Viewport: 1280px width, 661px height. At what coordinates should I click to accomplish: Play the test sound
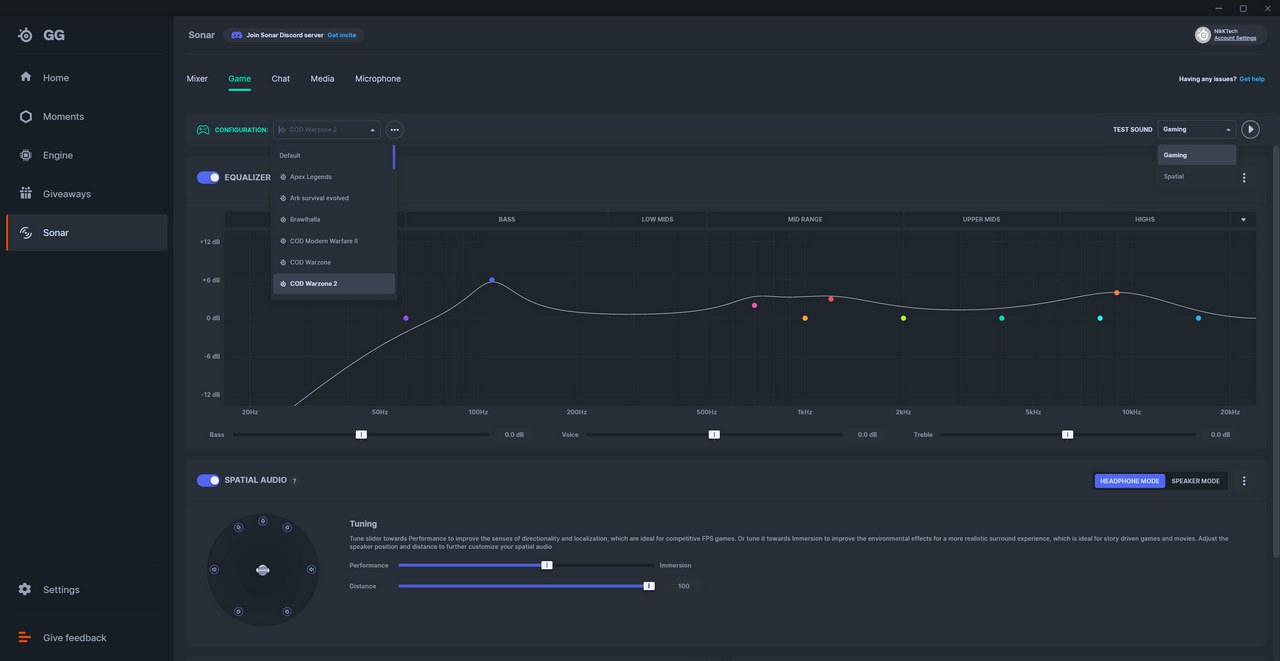coord(1250,129)
